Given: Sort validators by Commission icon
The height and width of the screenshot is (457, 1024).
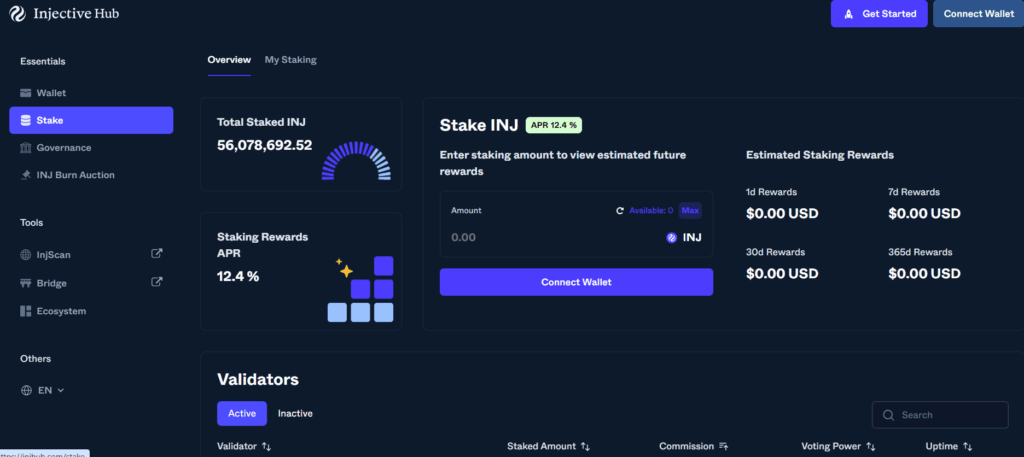Looking at the screenshot, I should 723,447.
